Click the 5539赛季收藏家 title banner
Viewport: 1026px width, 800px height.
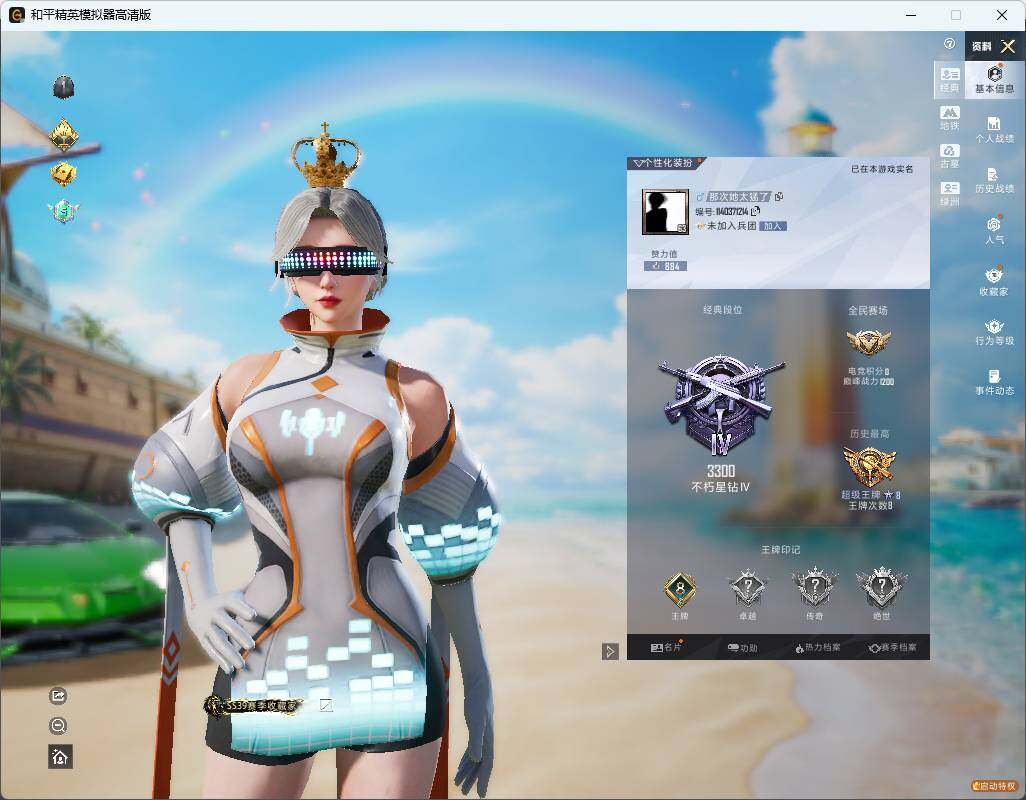point(253,706)
